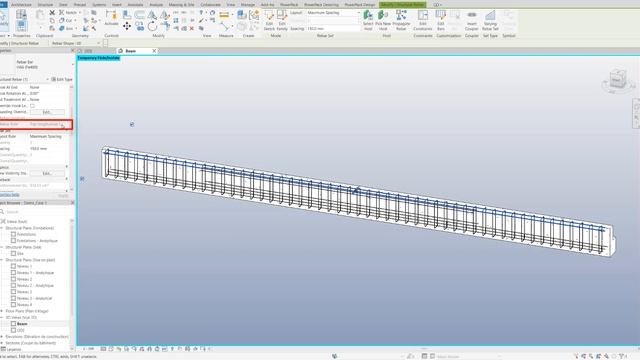Click the ribbon Spacing value field
This screenshot has height=360, width=640.
click(x=333, y=29)
